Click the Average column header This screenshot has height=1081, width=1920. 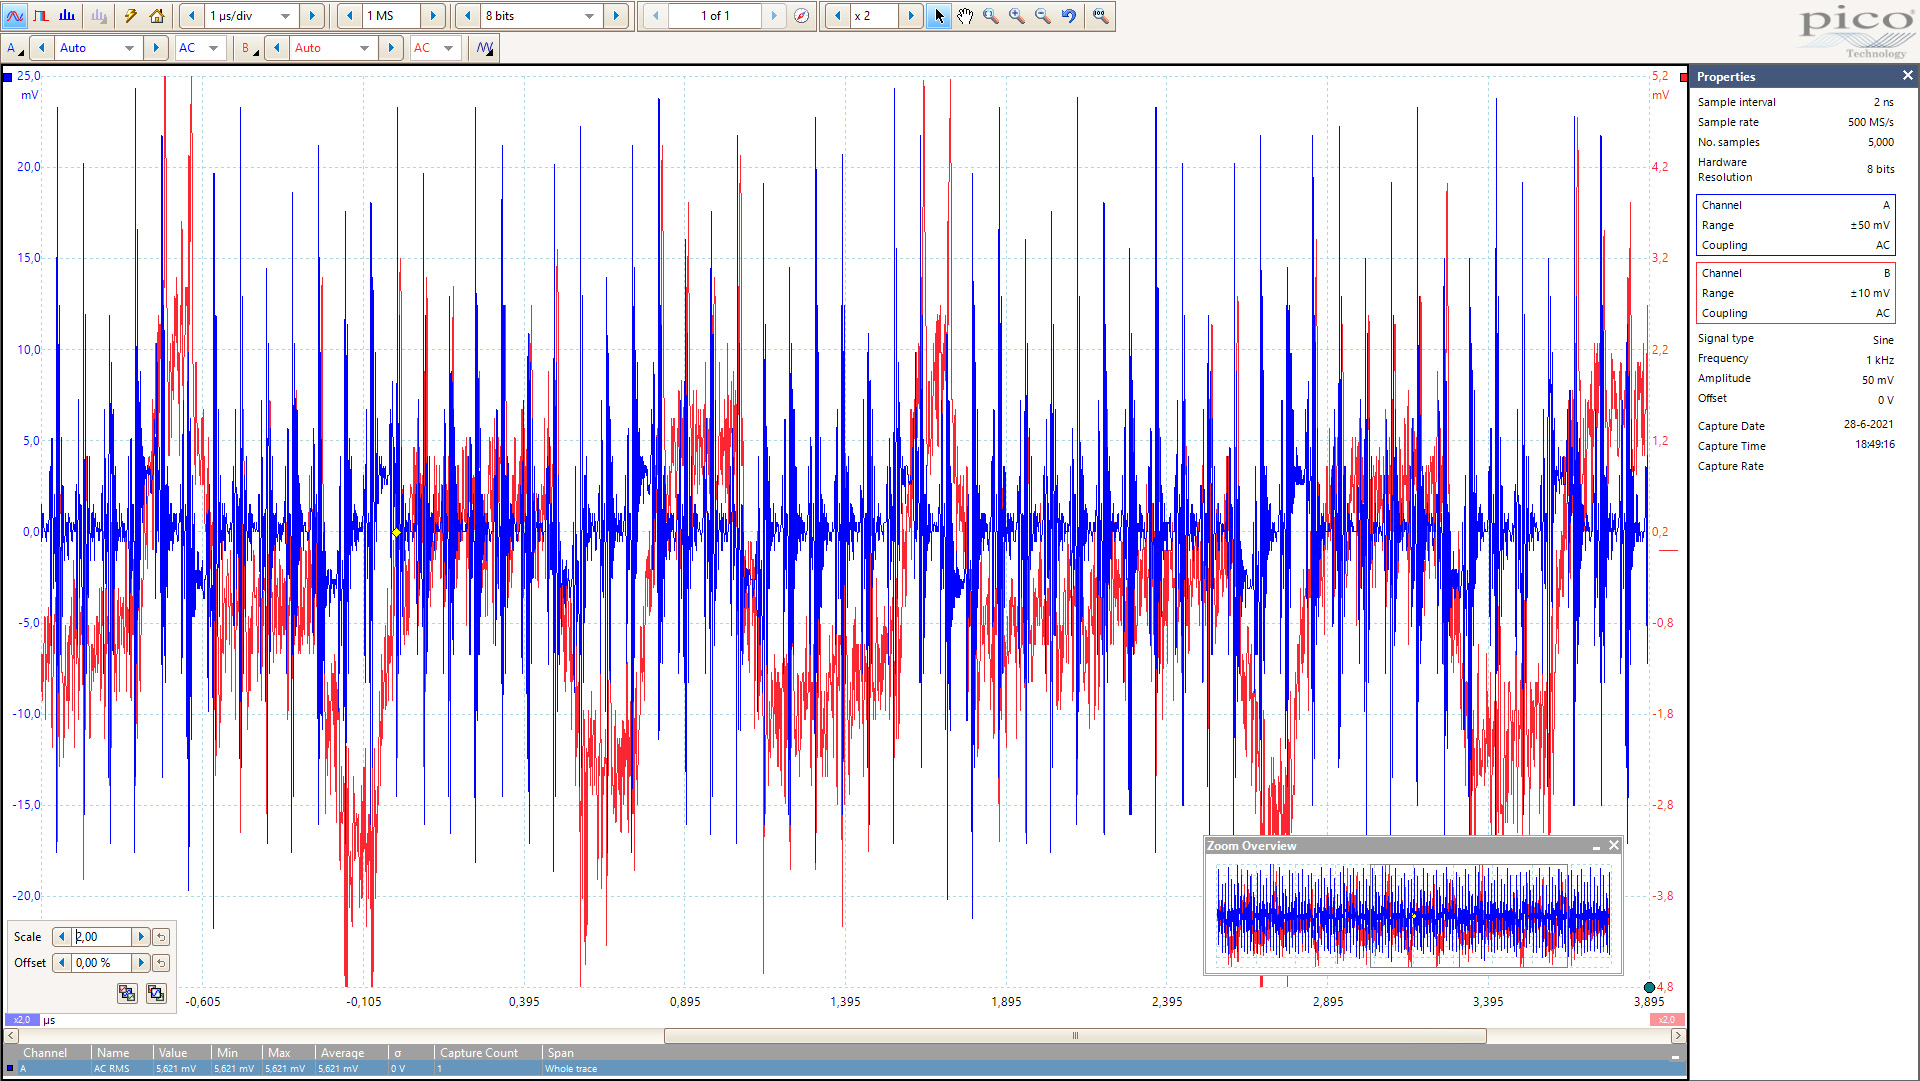click(x=351, y=1053)
